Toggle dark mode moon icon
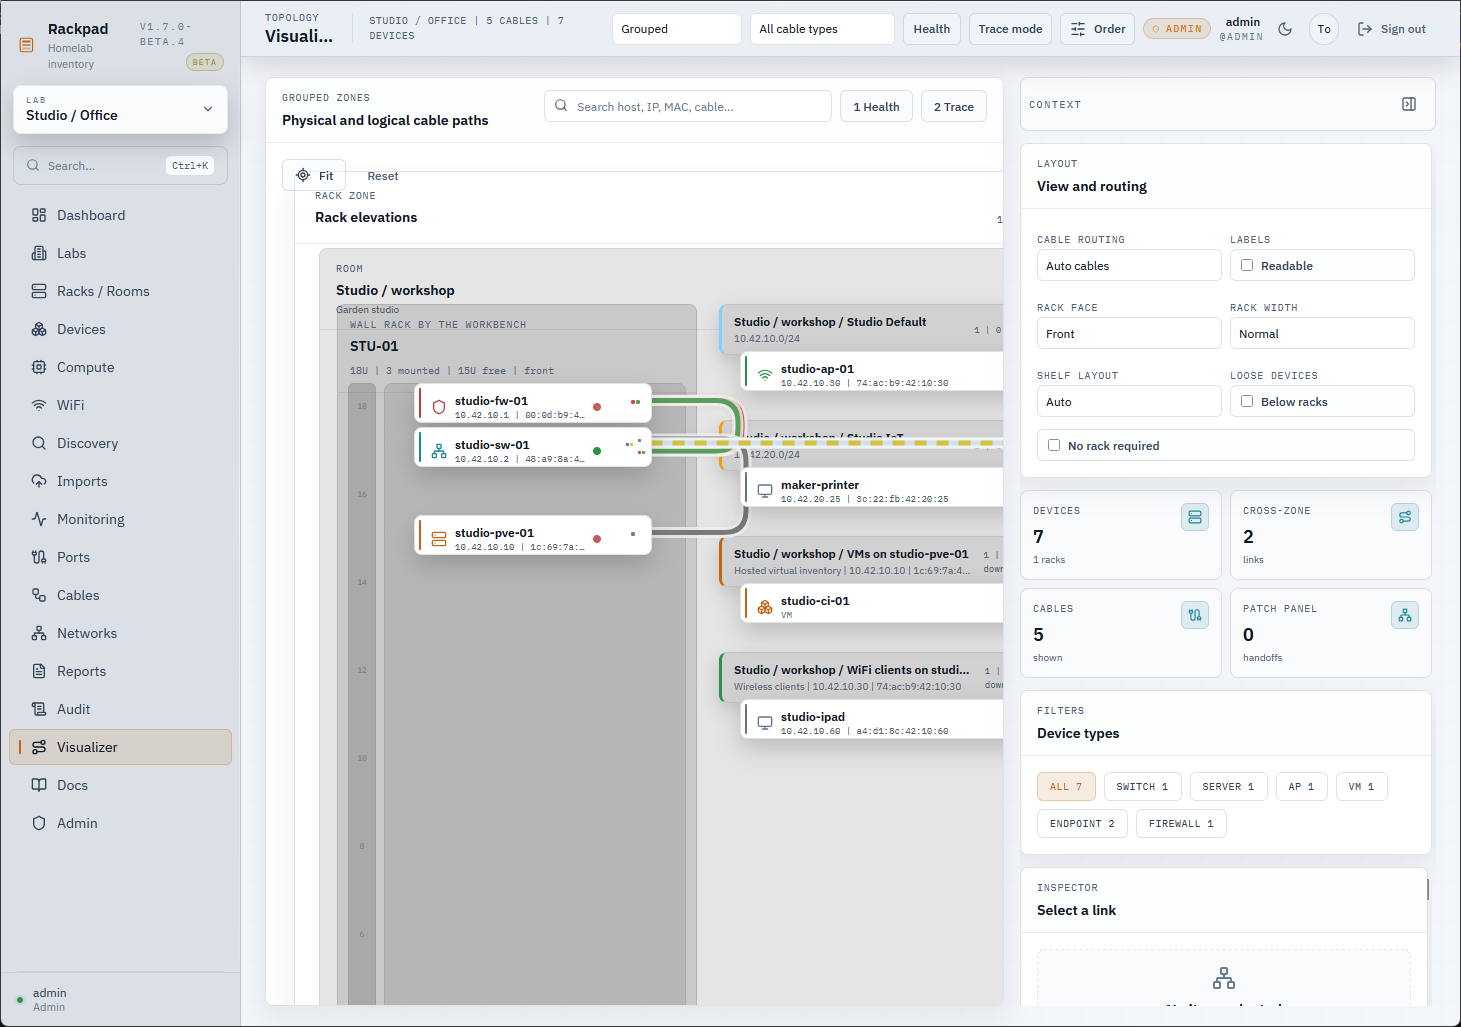Viewport: 1461px width, 1027px height. coord(1285,29)
